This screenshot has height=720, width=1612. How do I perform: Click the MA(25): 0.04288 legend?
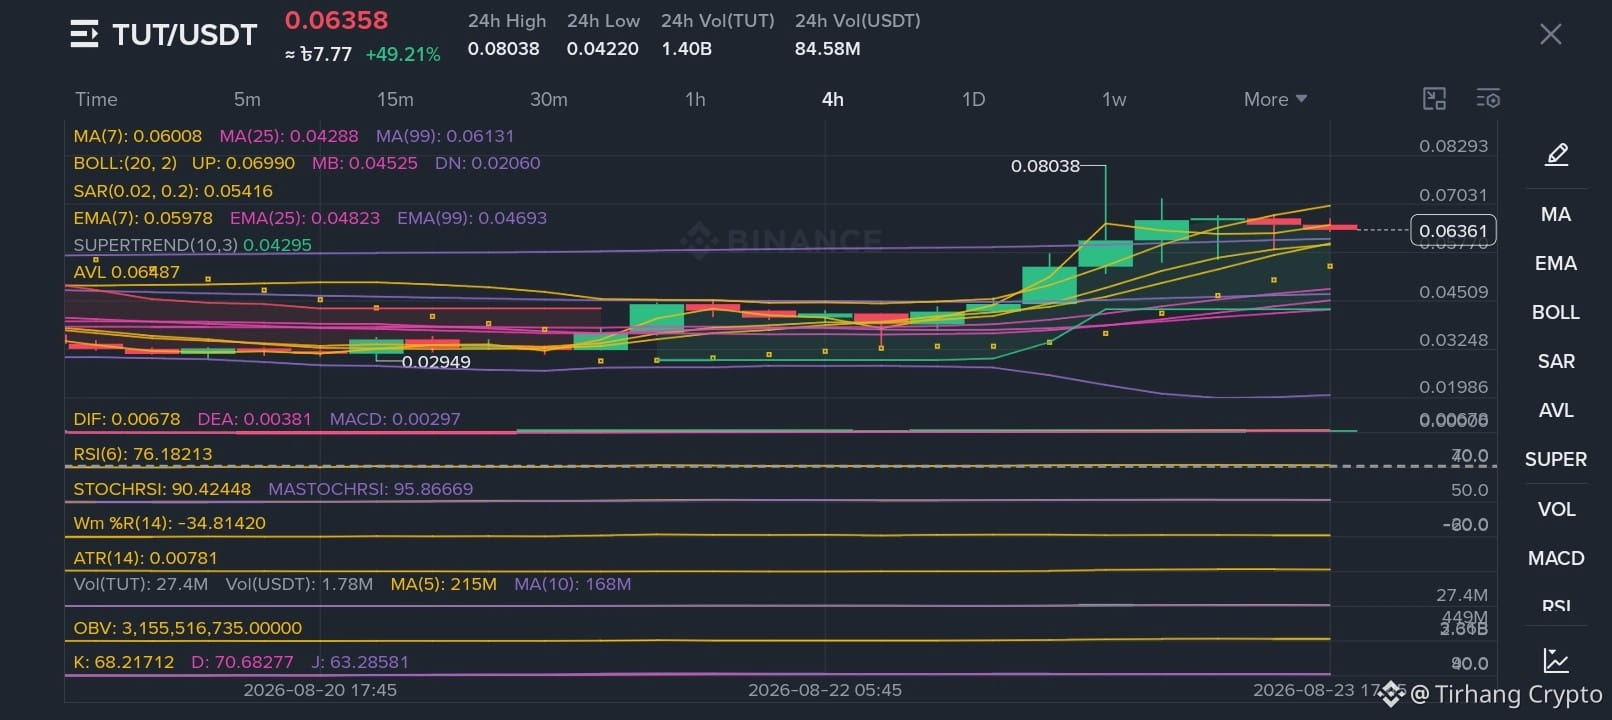[289, 136]
